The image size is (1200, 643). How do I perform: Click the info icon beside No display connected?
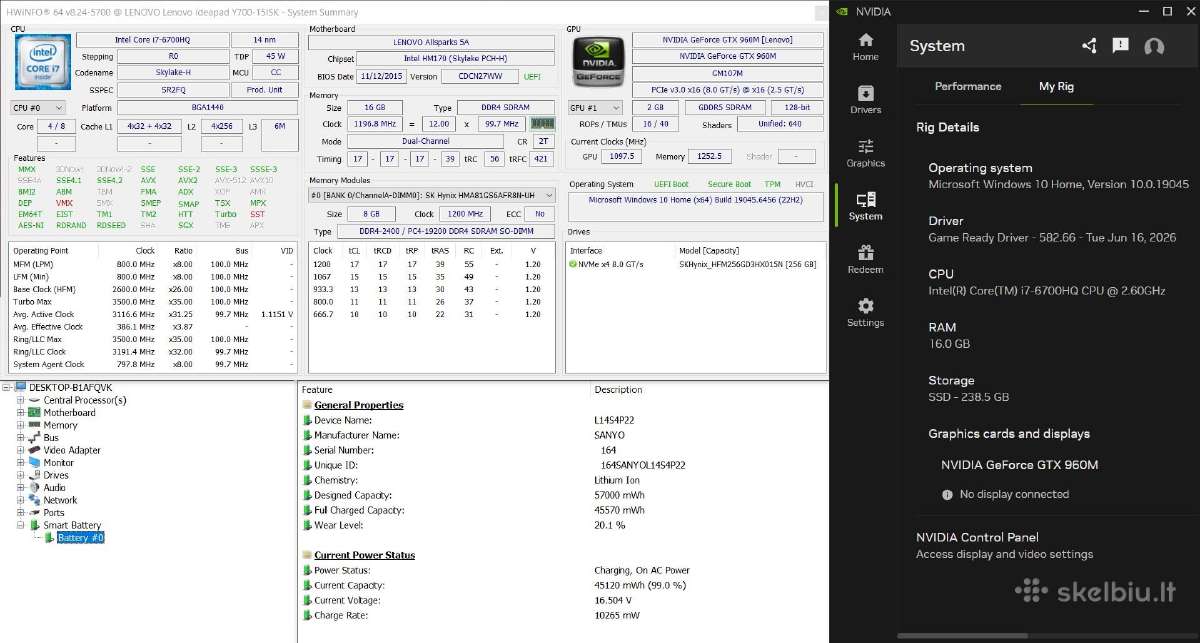(947, 494)
